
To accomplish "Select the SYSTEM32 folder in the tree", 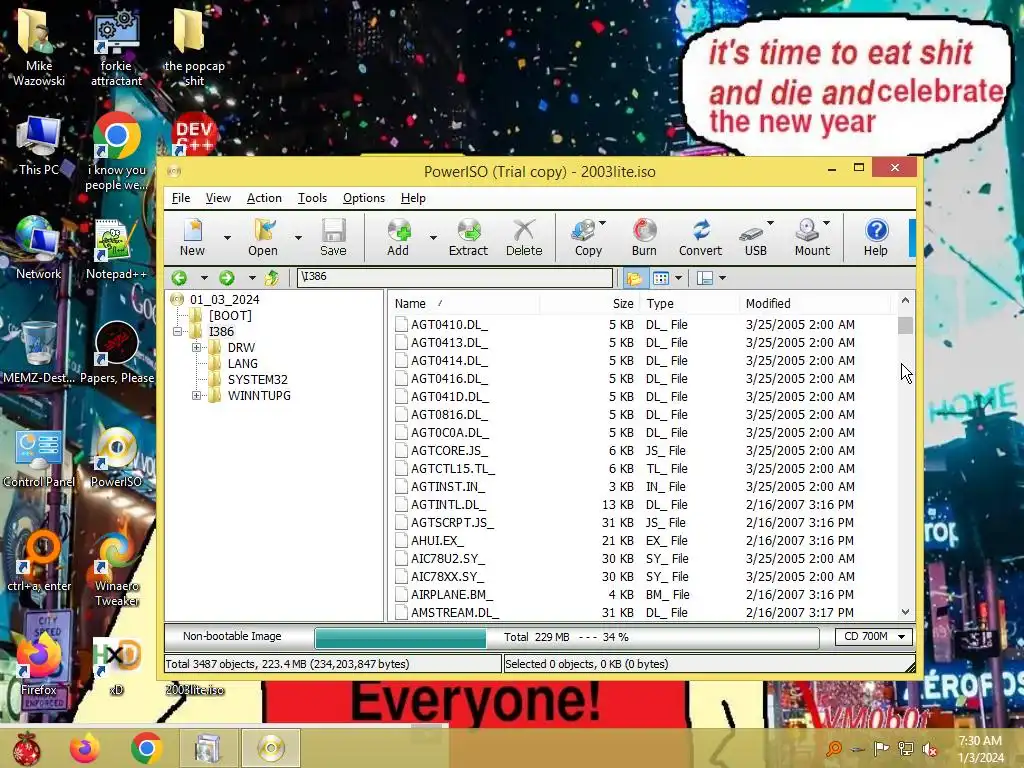I will pyautogui.click(x=257, y=379).
